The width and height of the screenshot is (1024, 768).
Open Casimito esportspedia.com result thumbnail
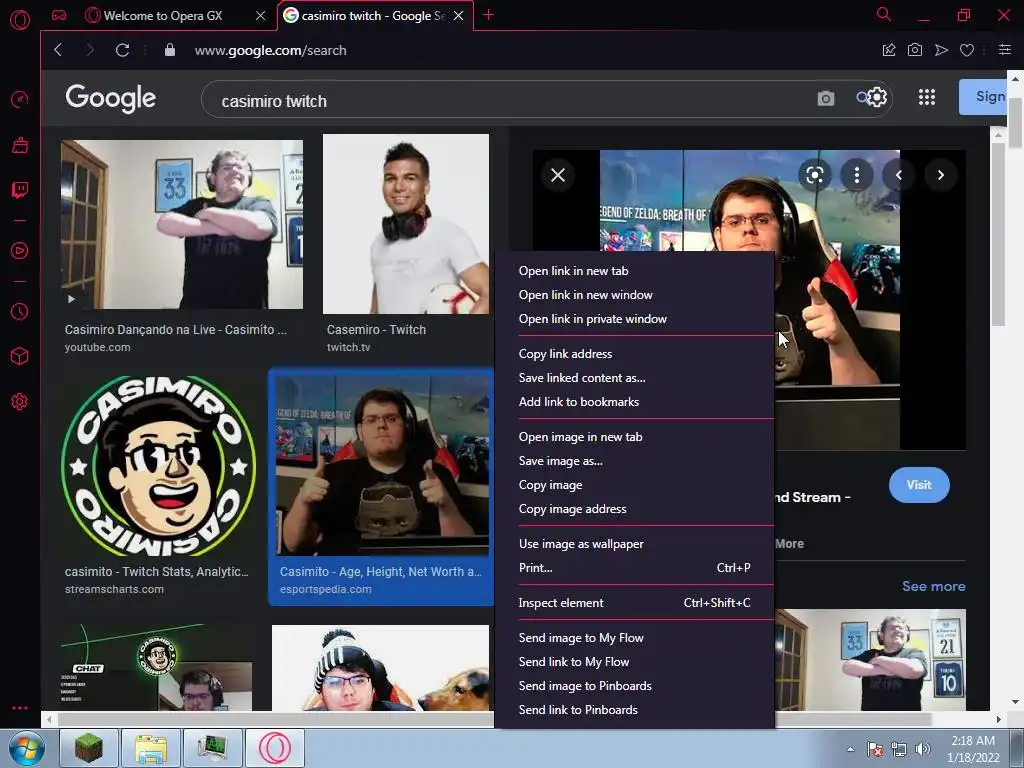tap(382, 466)
